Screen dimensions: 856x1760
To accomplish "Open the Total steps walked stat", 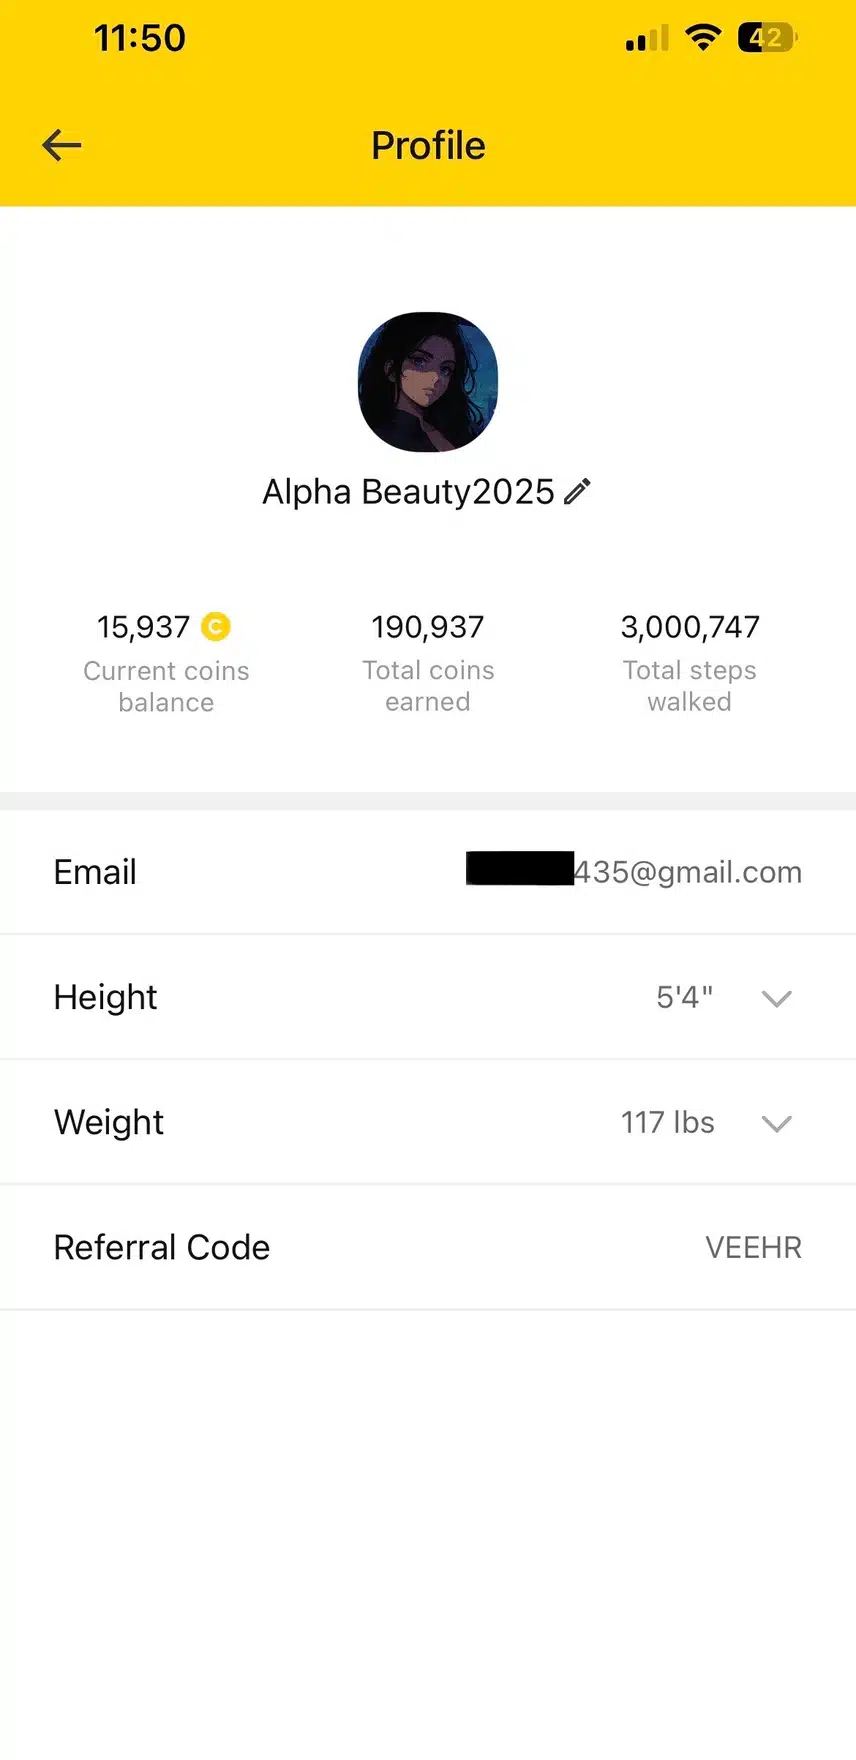I will click(x=690, y=664).
